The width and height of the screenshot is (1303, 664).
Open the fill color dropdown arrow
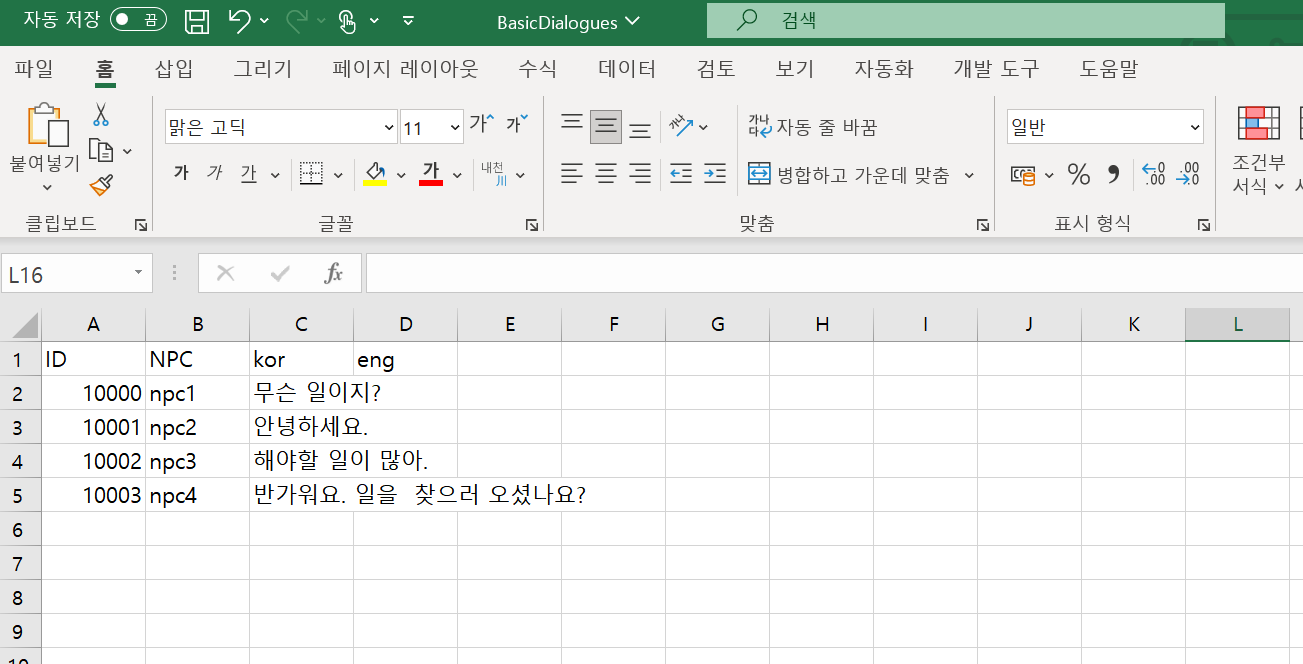pyautogui.click(x=401, y=175)
